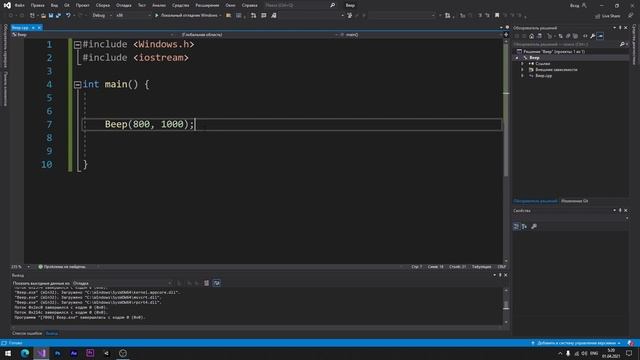640x360 pixels.
Task: Toggle word wrap in the Output window
Action: 216,283
